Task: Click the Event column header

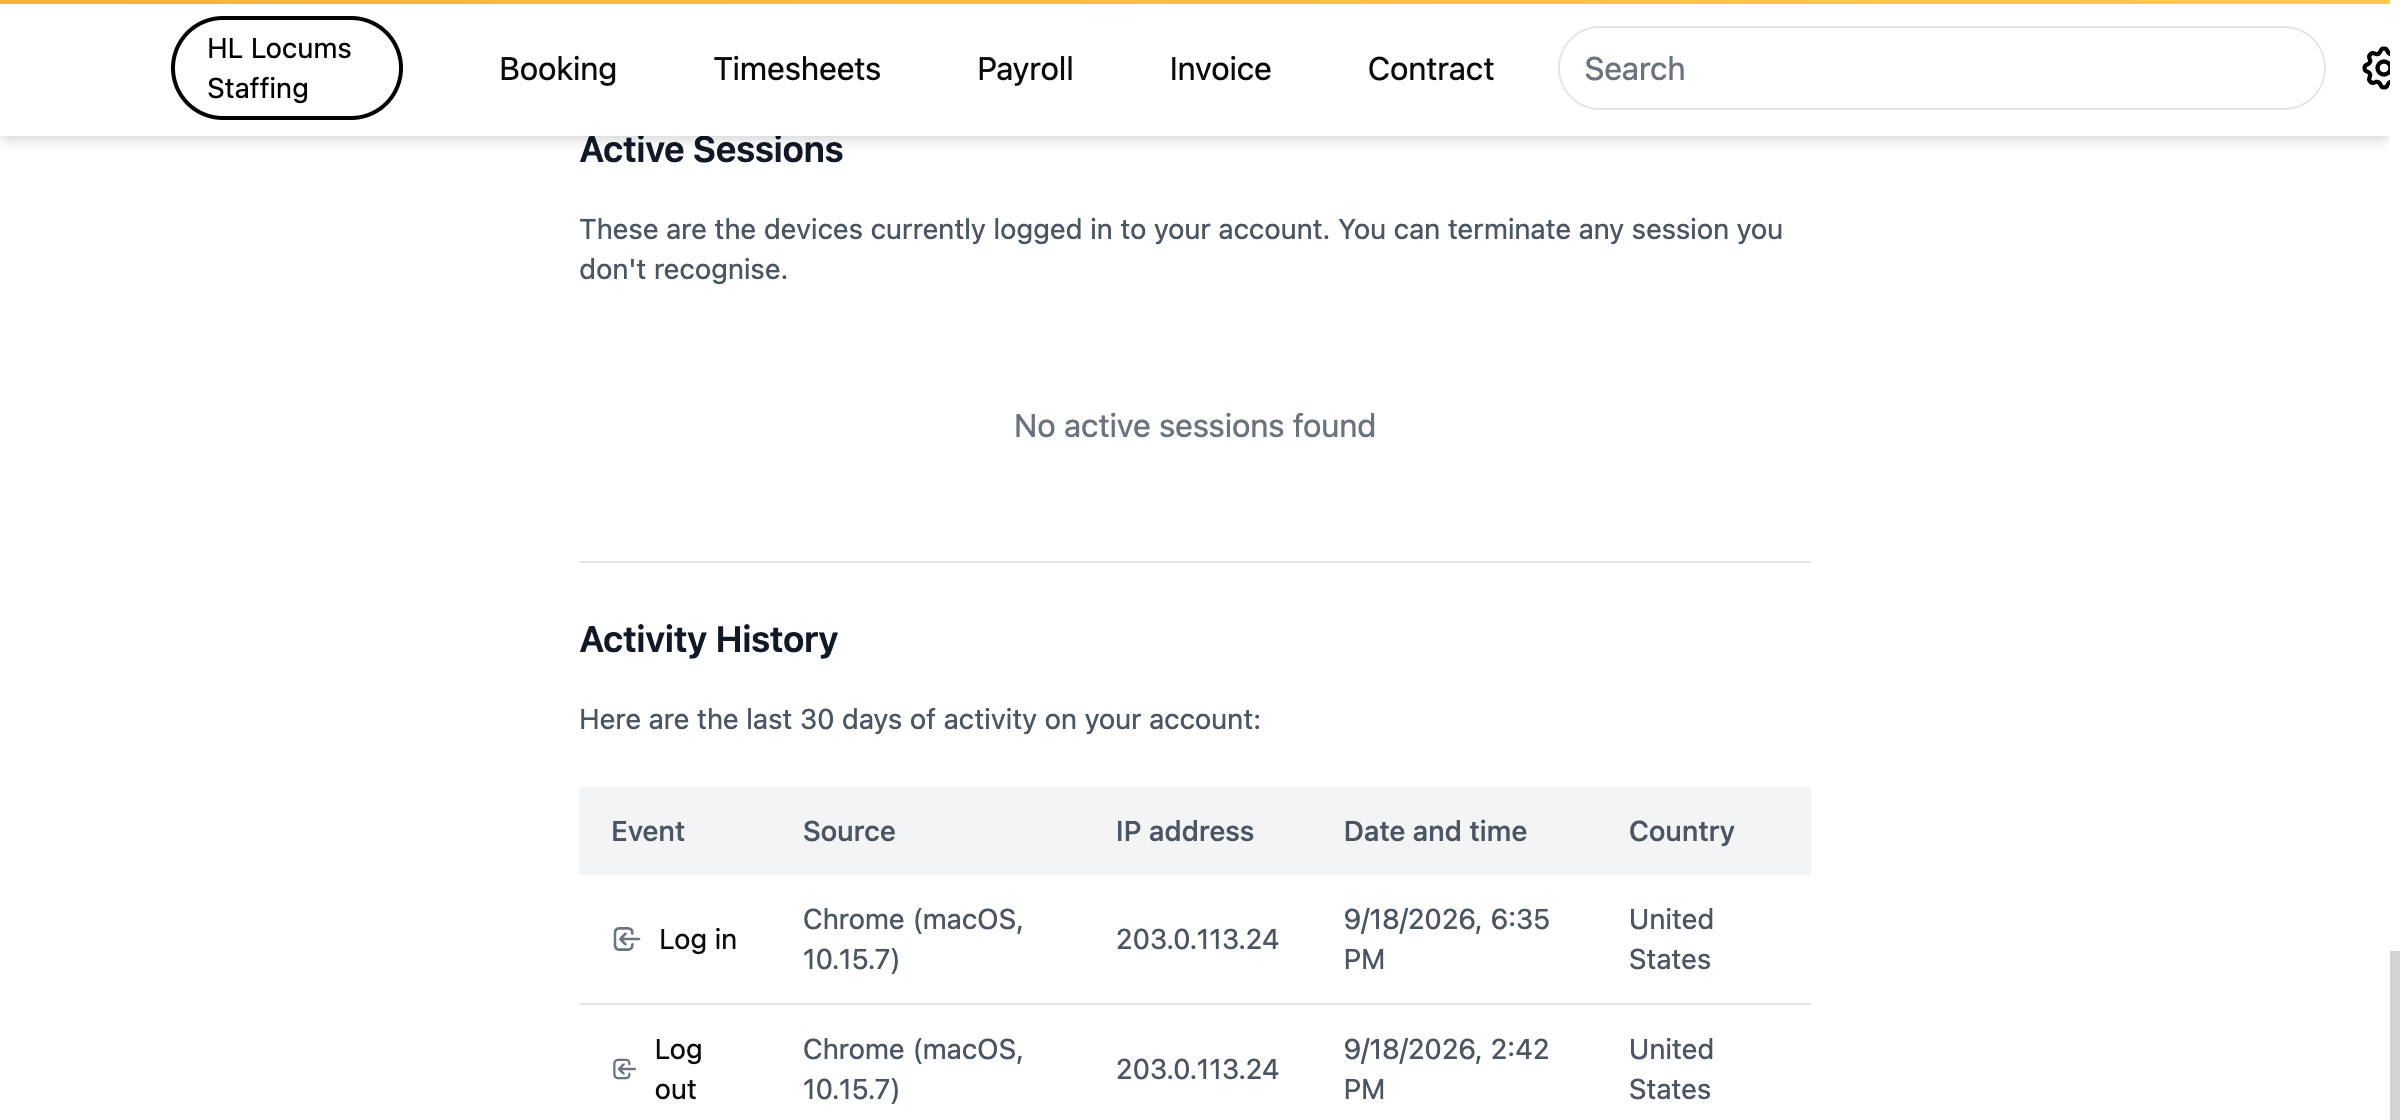Action: (648, 831)
